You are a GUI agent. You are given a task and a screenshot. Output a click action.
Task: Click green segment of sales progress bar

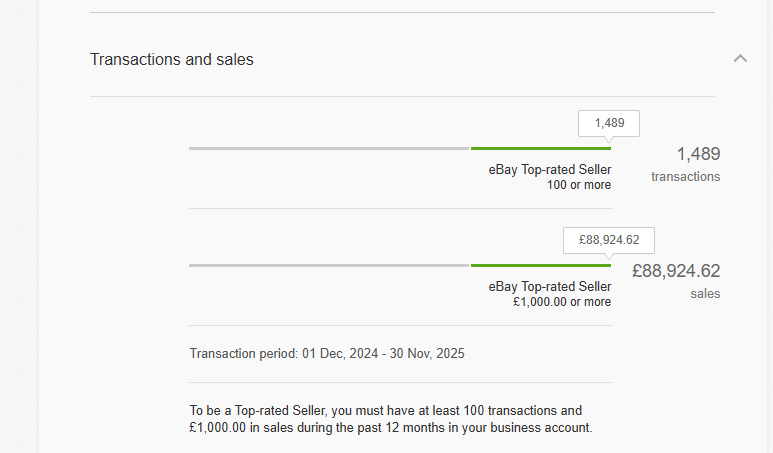coord(540,265)
